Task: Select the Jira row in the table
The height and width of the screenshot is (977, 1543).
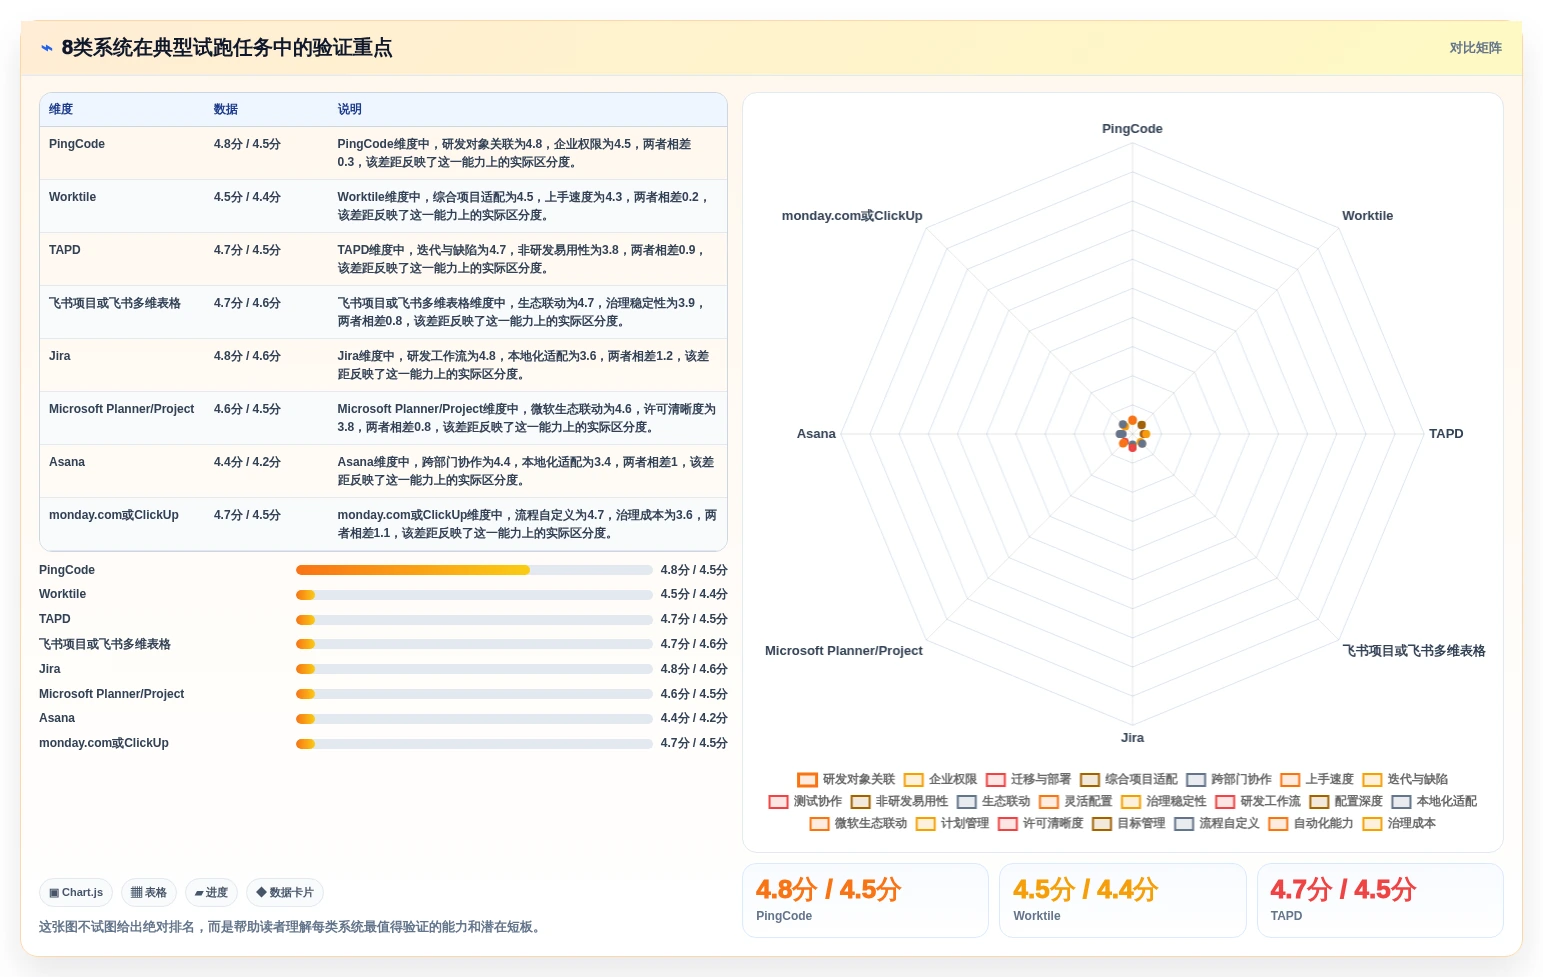Action: (383, 365)
